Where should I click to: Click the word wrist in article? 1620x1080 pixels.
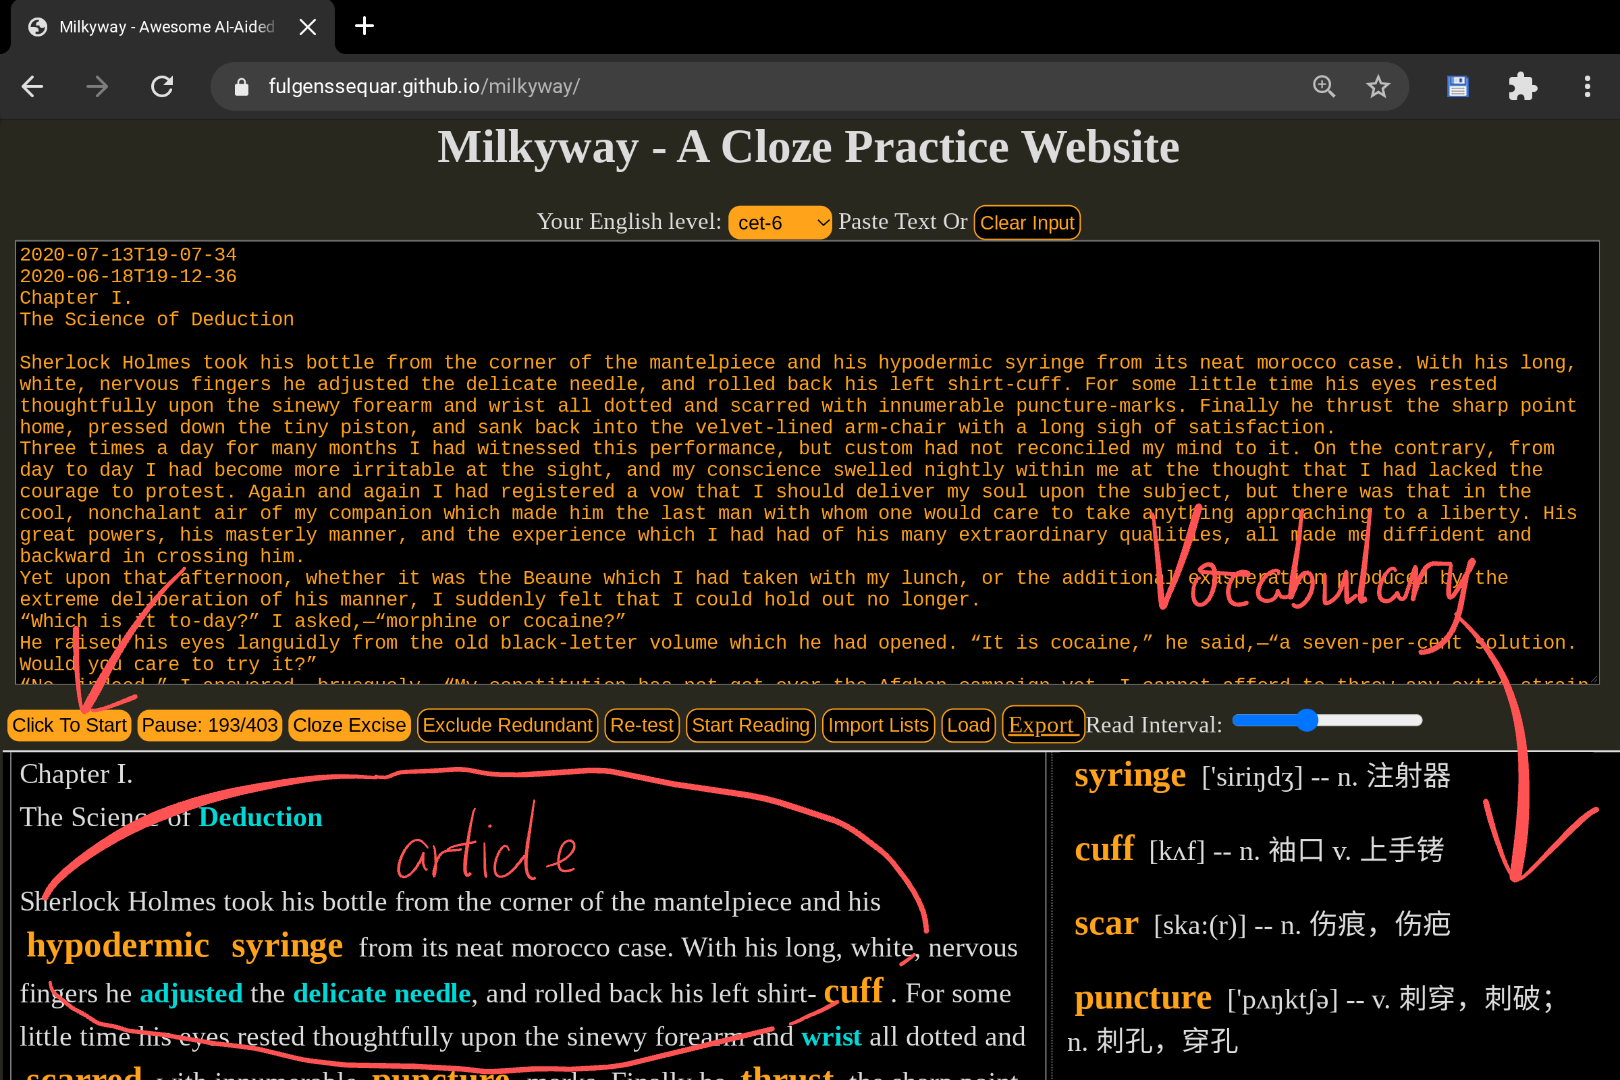(831, 1036)
